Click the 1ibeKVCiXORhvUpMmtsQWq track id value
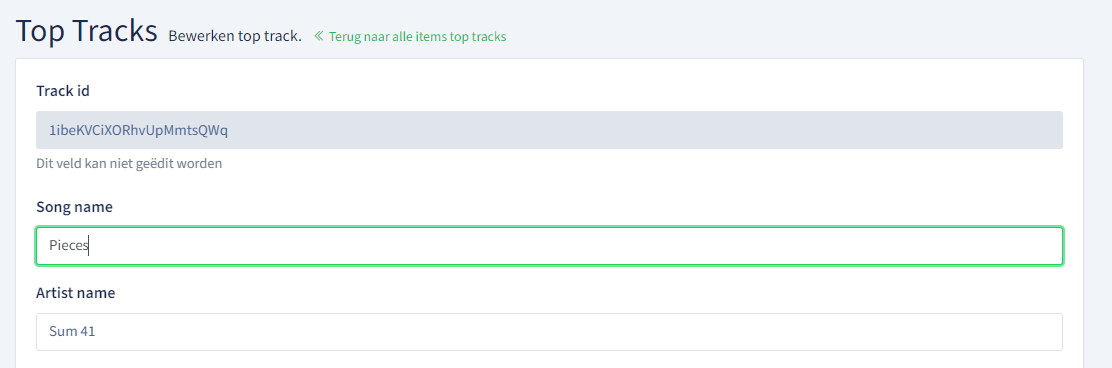 [138, 130]
